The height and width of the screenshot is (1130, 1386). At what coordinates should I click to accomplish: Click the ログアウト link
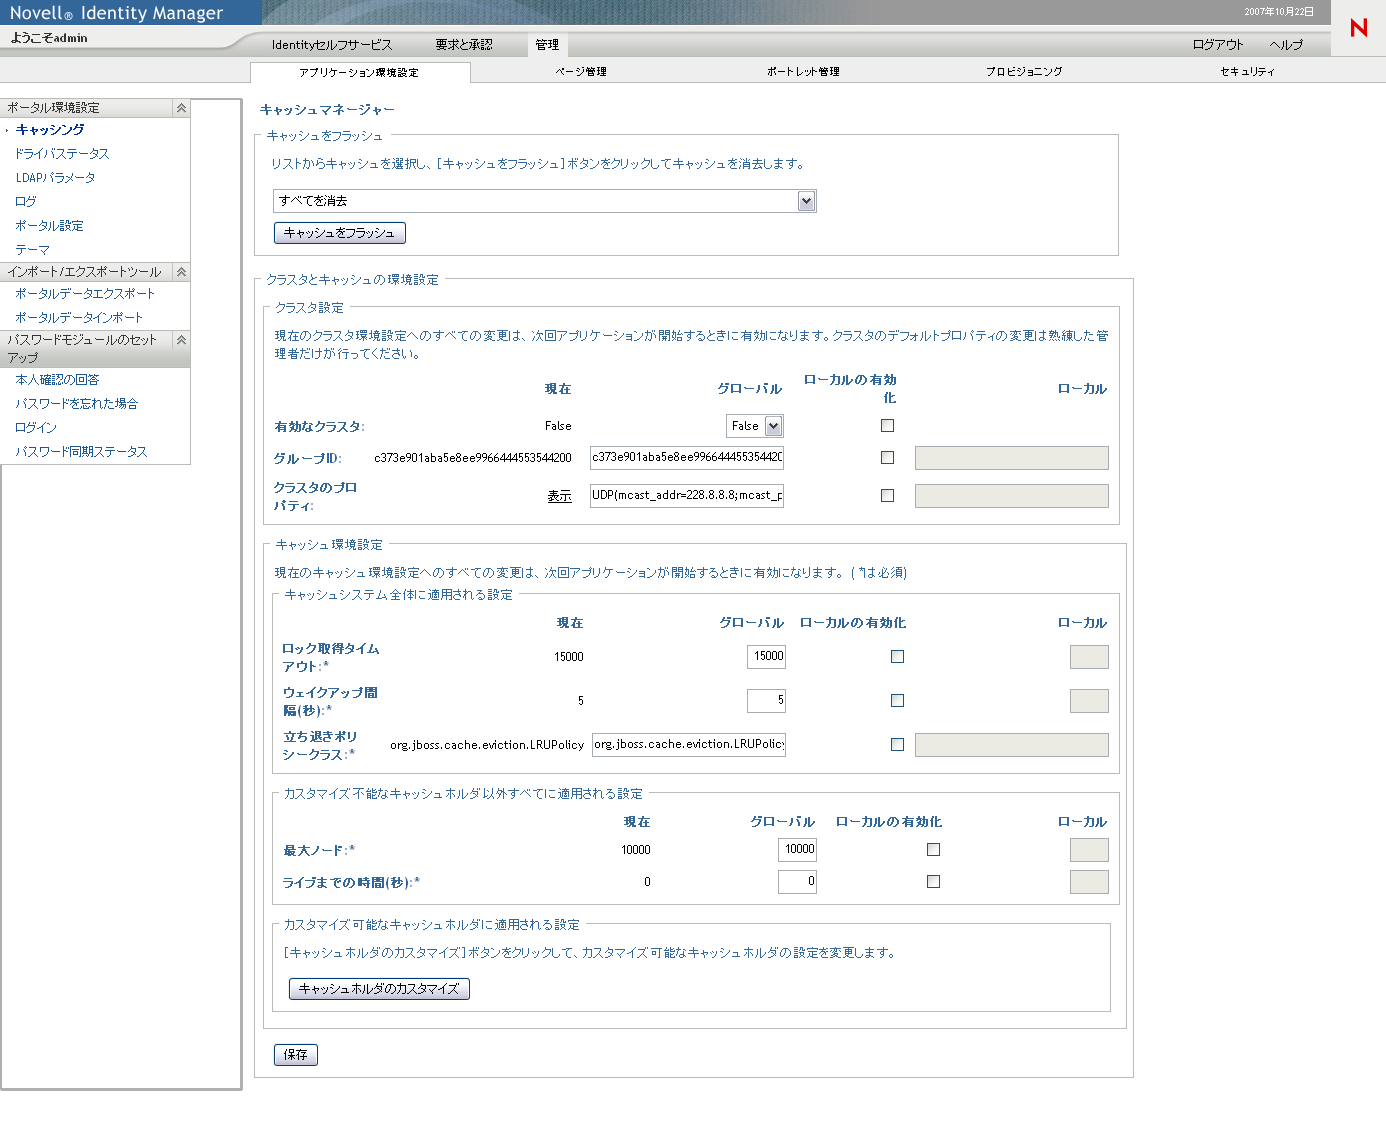click(x=1218, y=45)
